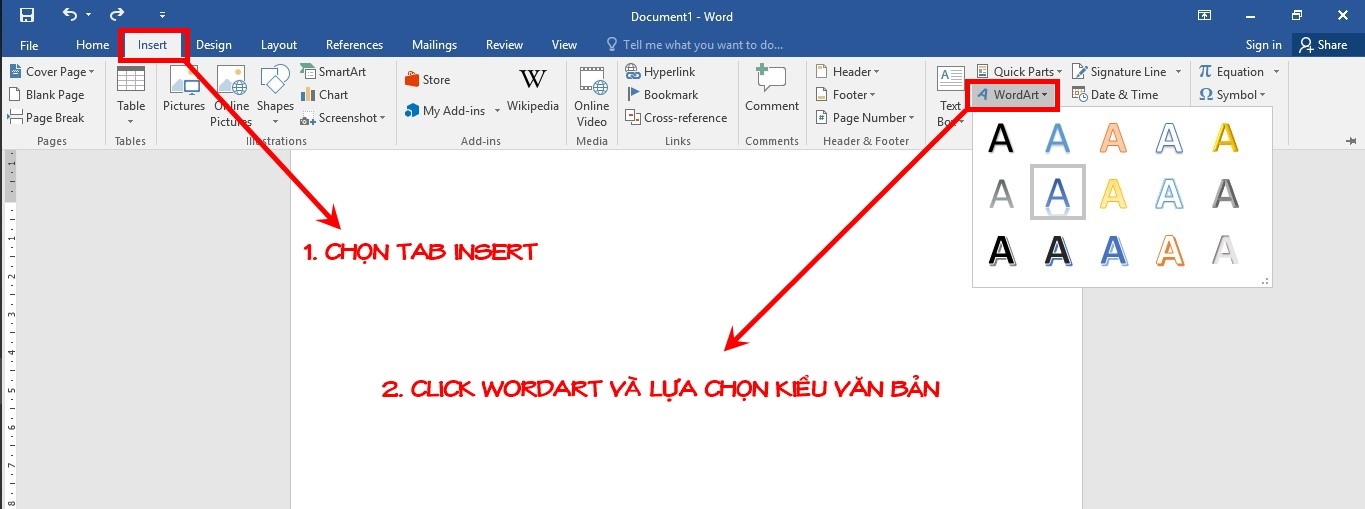Choose the light gray bottom-row WordArt style

(1225, 250)
